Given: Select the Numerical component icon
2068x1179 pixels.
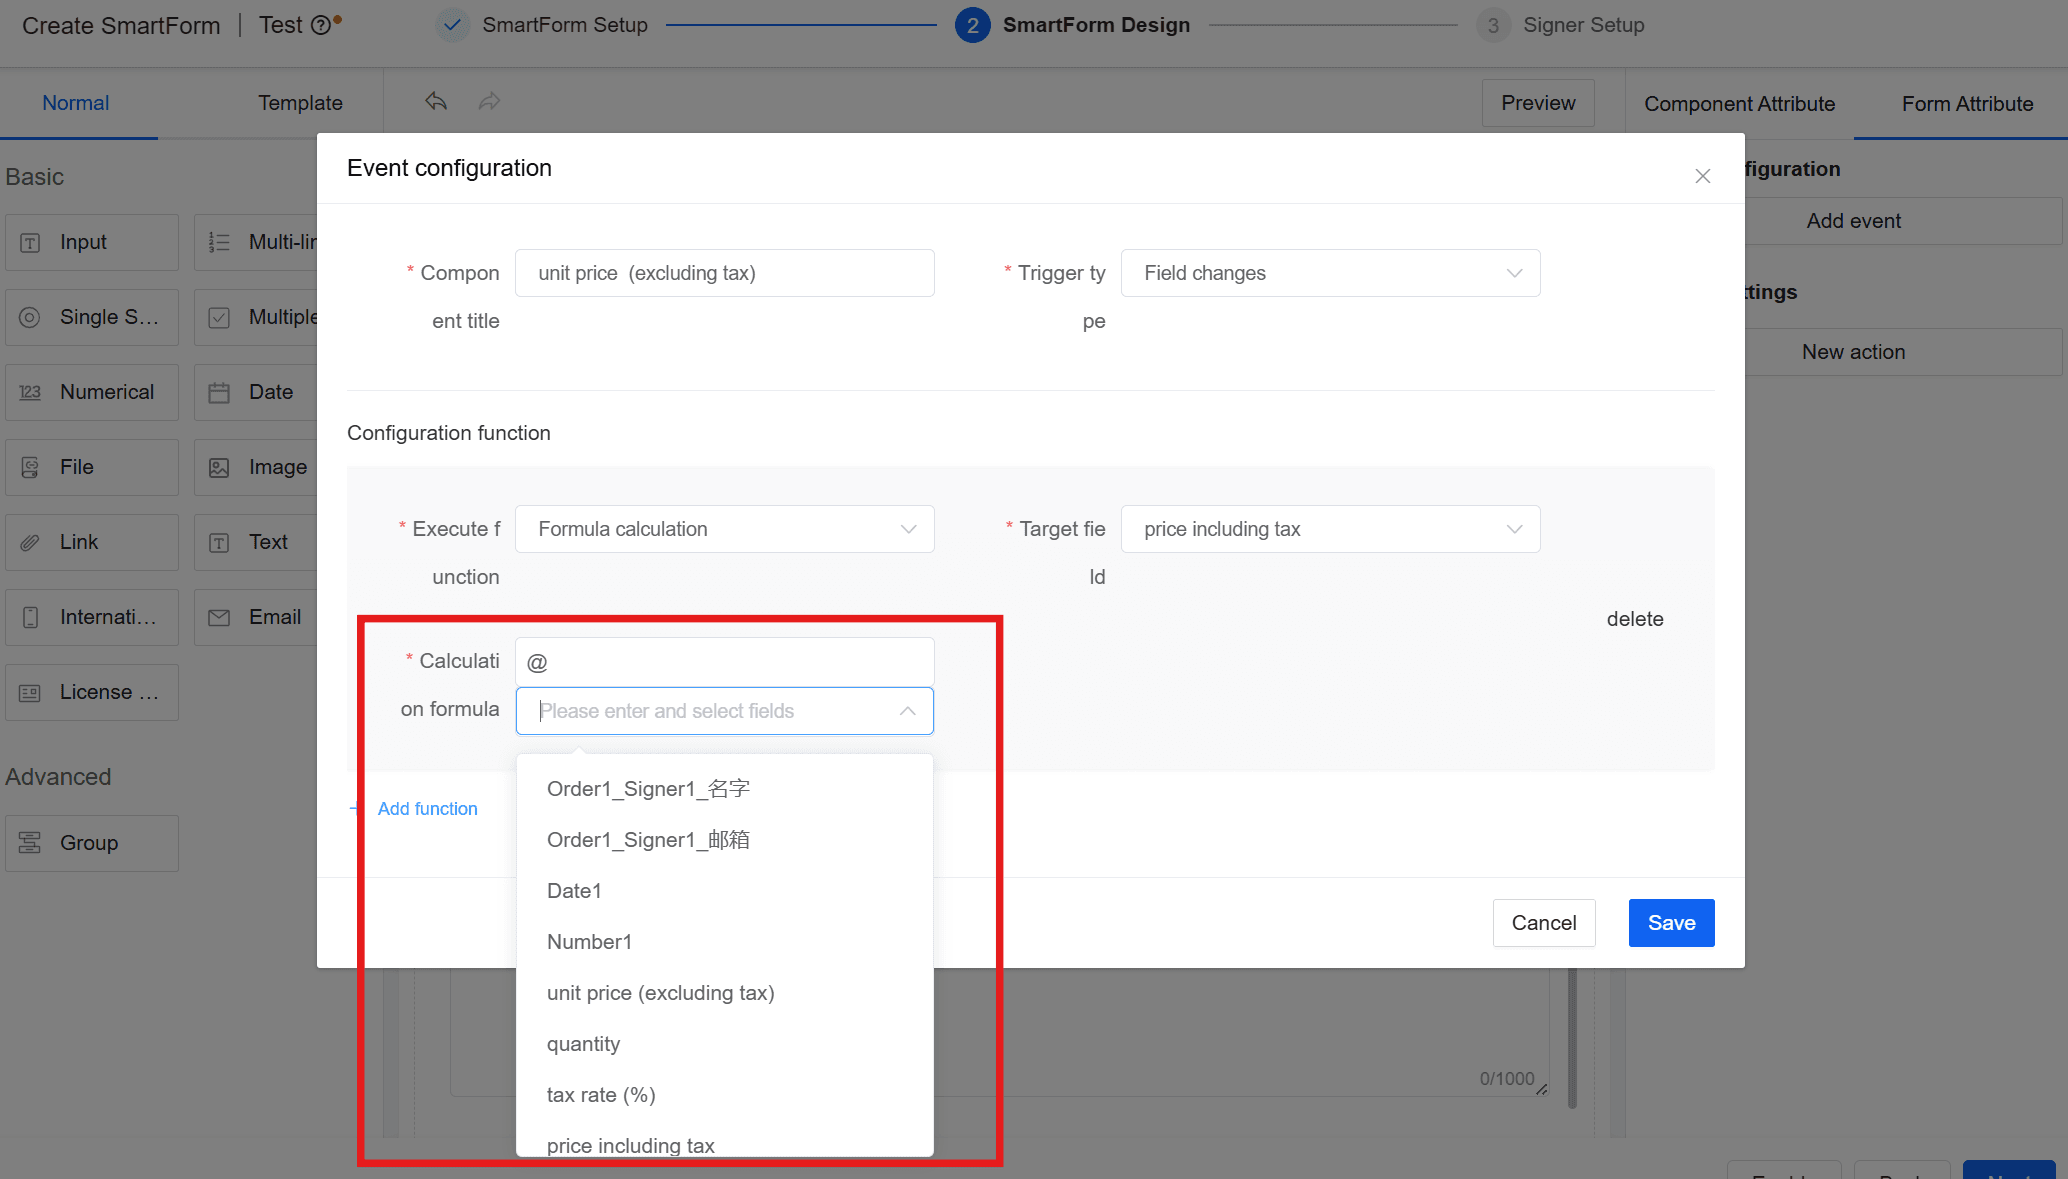Looking at the screenshot, I should tap(30, 392).
